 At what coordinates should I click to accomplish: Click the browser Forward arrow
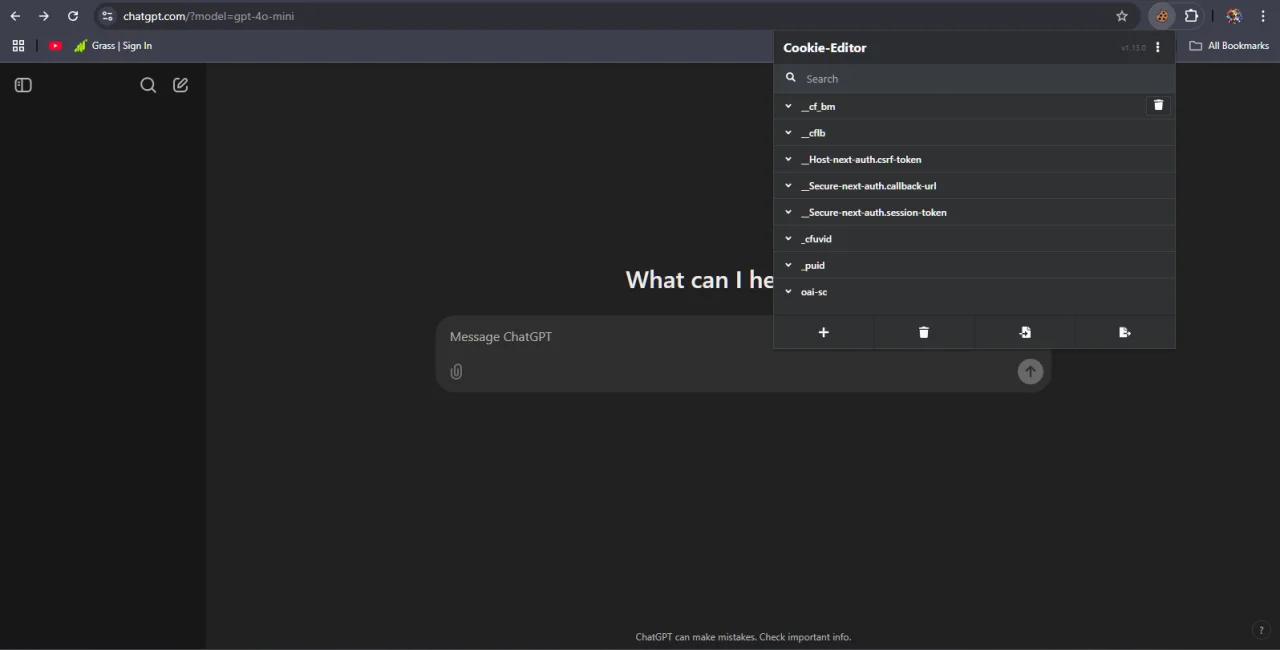pos(44,16)
